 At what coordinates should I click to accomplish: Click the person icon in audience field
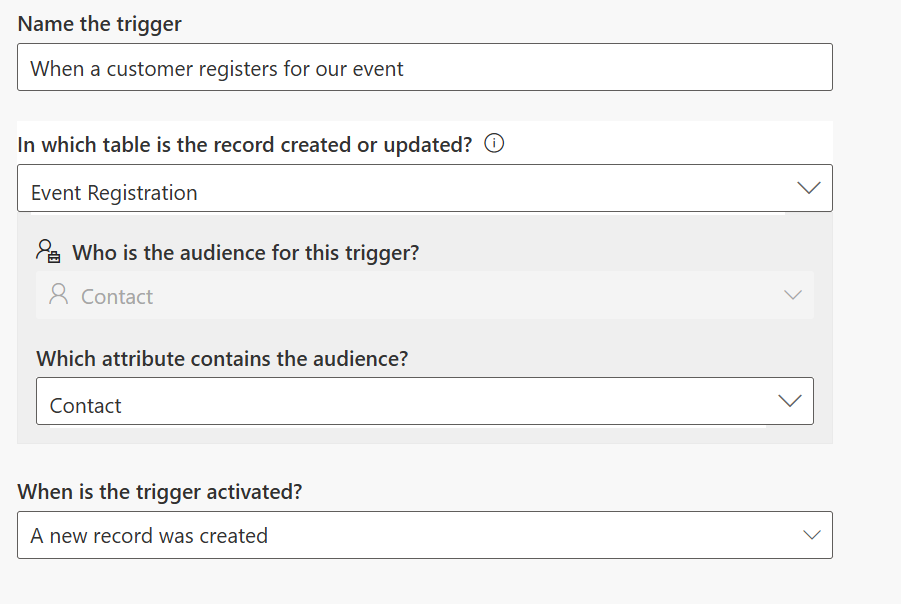59,295
